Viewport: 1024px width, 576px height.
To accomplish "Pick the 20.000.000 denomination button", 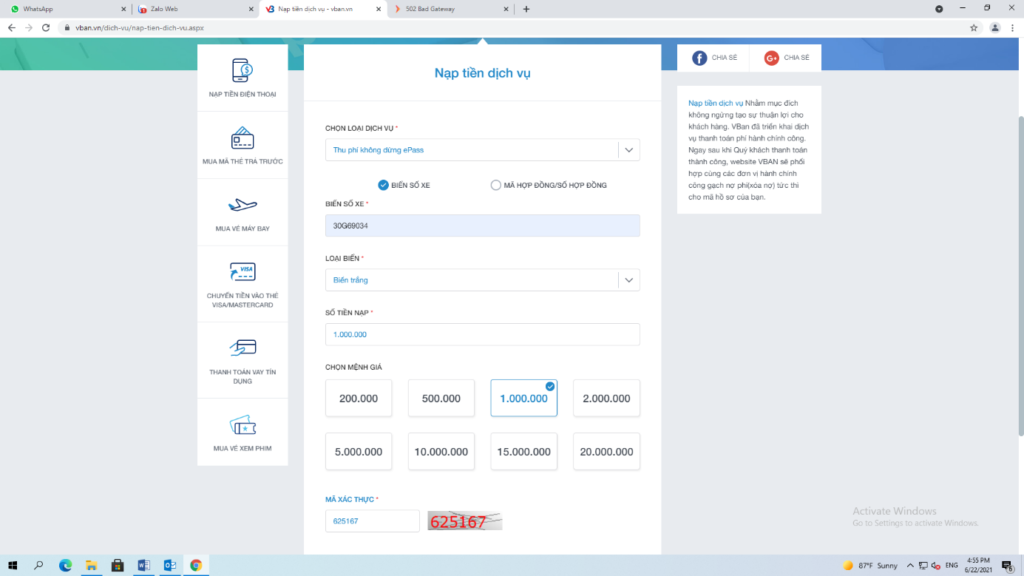I will point(607,451).
